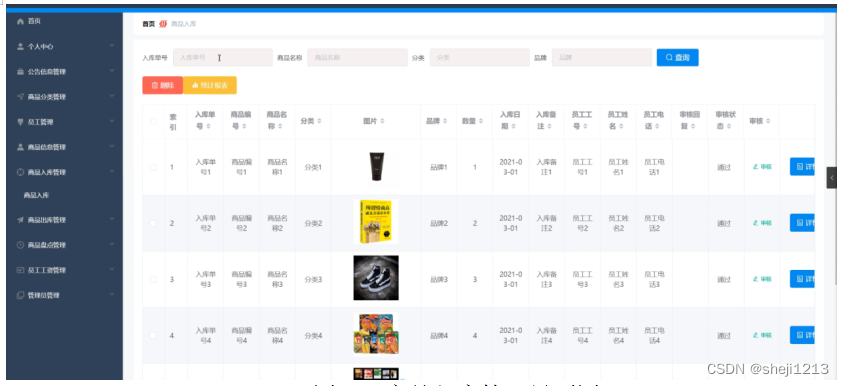Sort by the 品牌 column sort icon
The height and width of the screenshot is (386, 844).
445,122
